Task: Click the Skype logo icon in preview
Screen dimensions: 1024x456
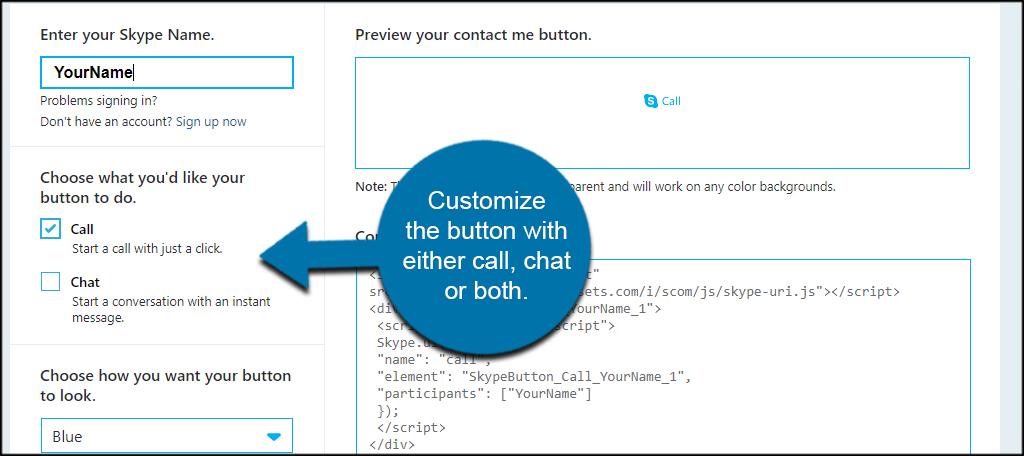Action: pos(650,101)
